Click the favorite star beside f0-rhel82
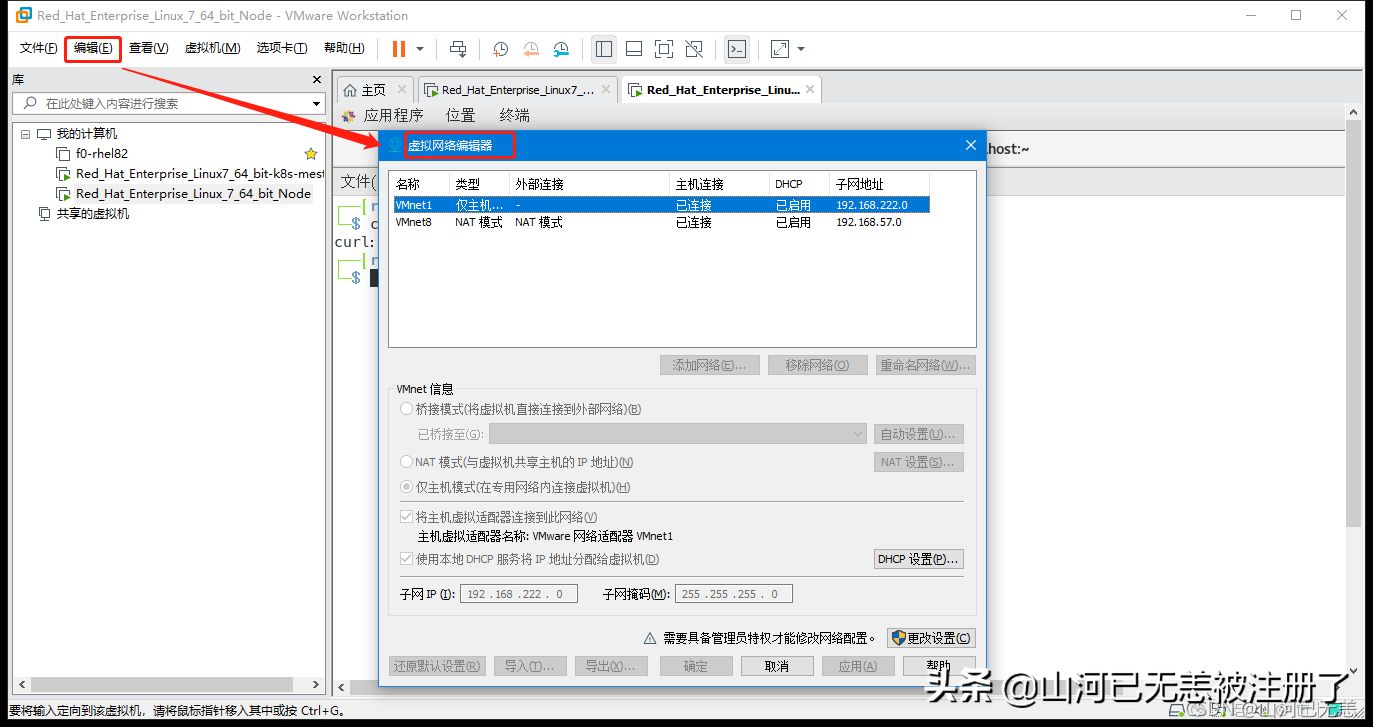The image size is (1373, 727). tap(311, 154)
